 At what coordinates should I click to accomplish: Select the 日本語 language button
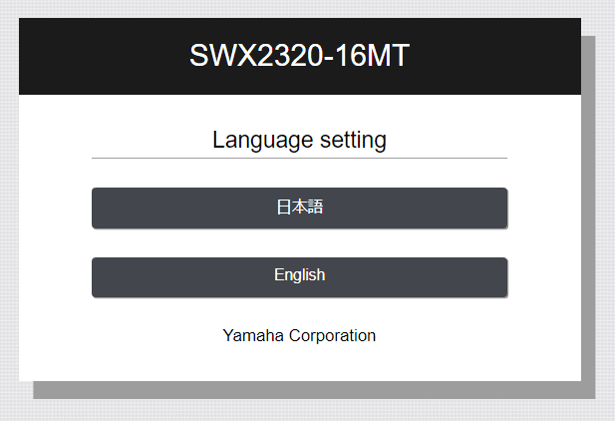pyautogui.click(x=299, y=208)
